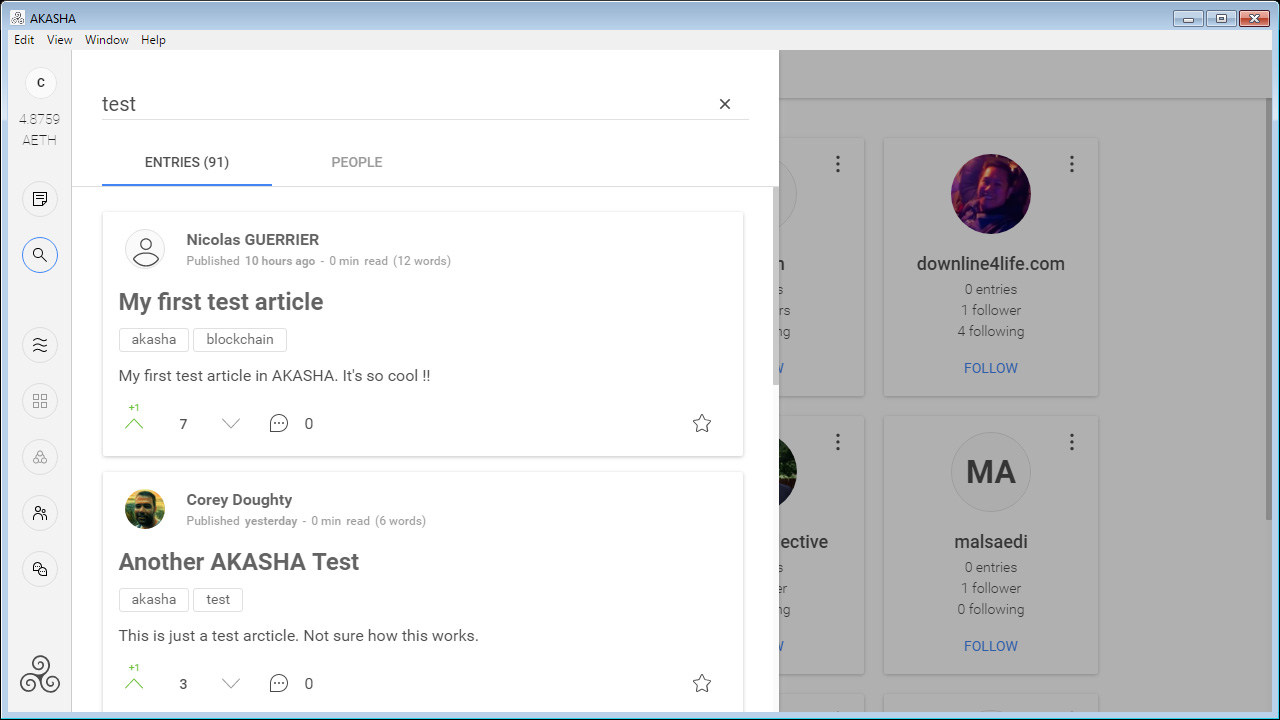The height and width of the screenshot is (720, 1280).
Task: Downvote "My first test article" entry
Action: (x=231, y=423)
